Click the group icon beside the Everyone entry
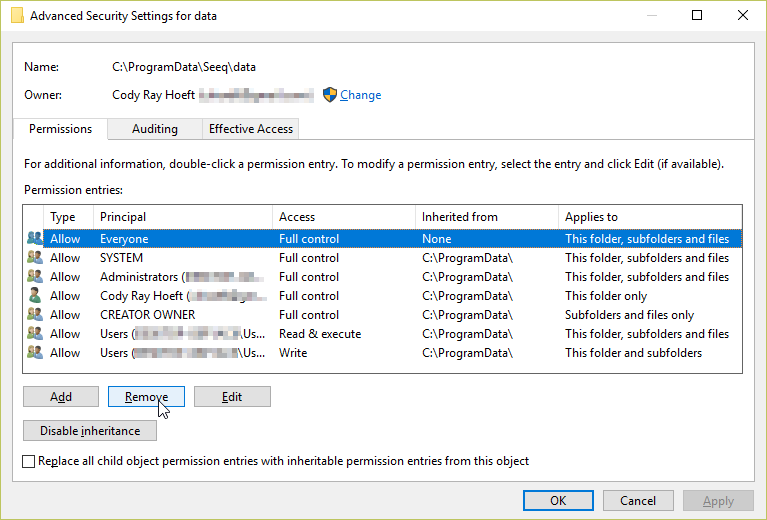Viewport: 767px width, 520px height. (35, 239)
